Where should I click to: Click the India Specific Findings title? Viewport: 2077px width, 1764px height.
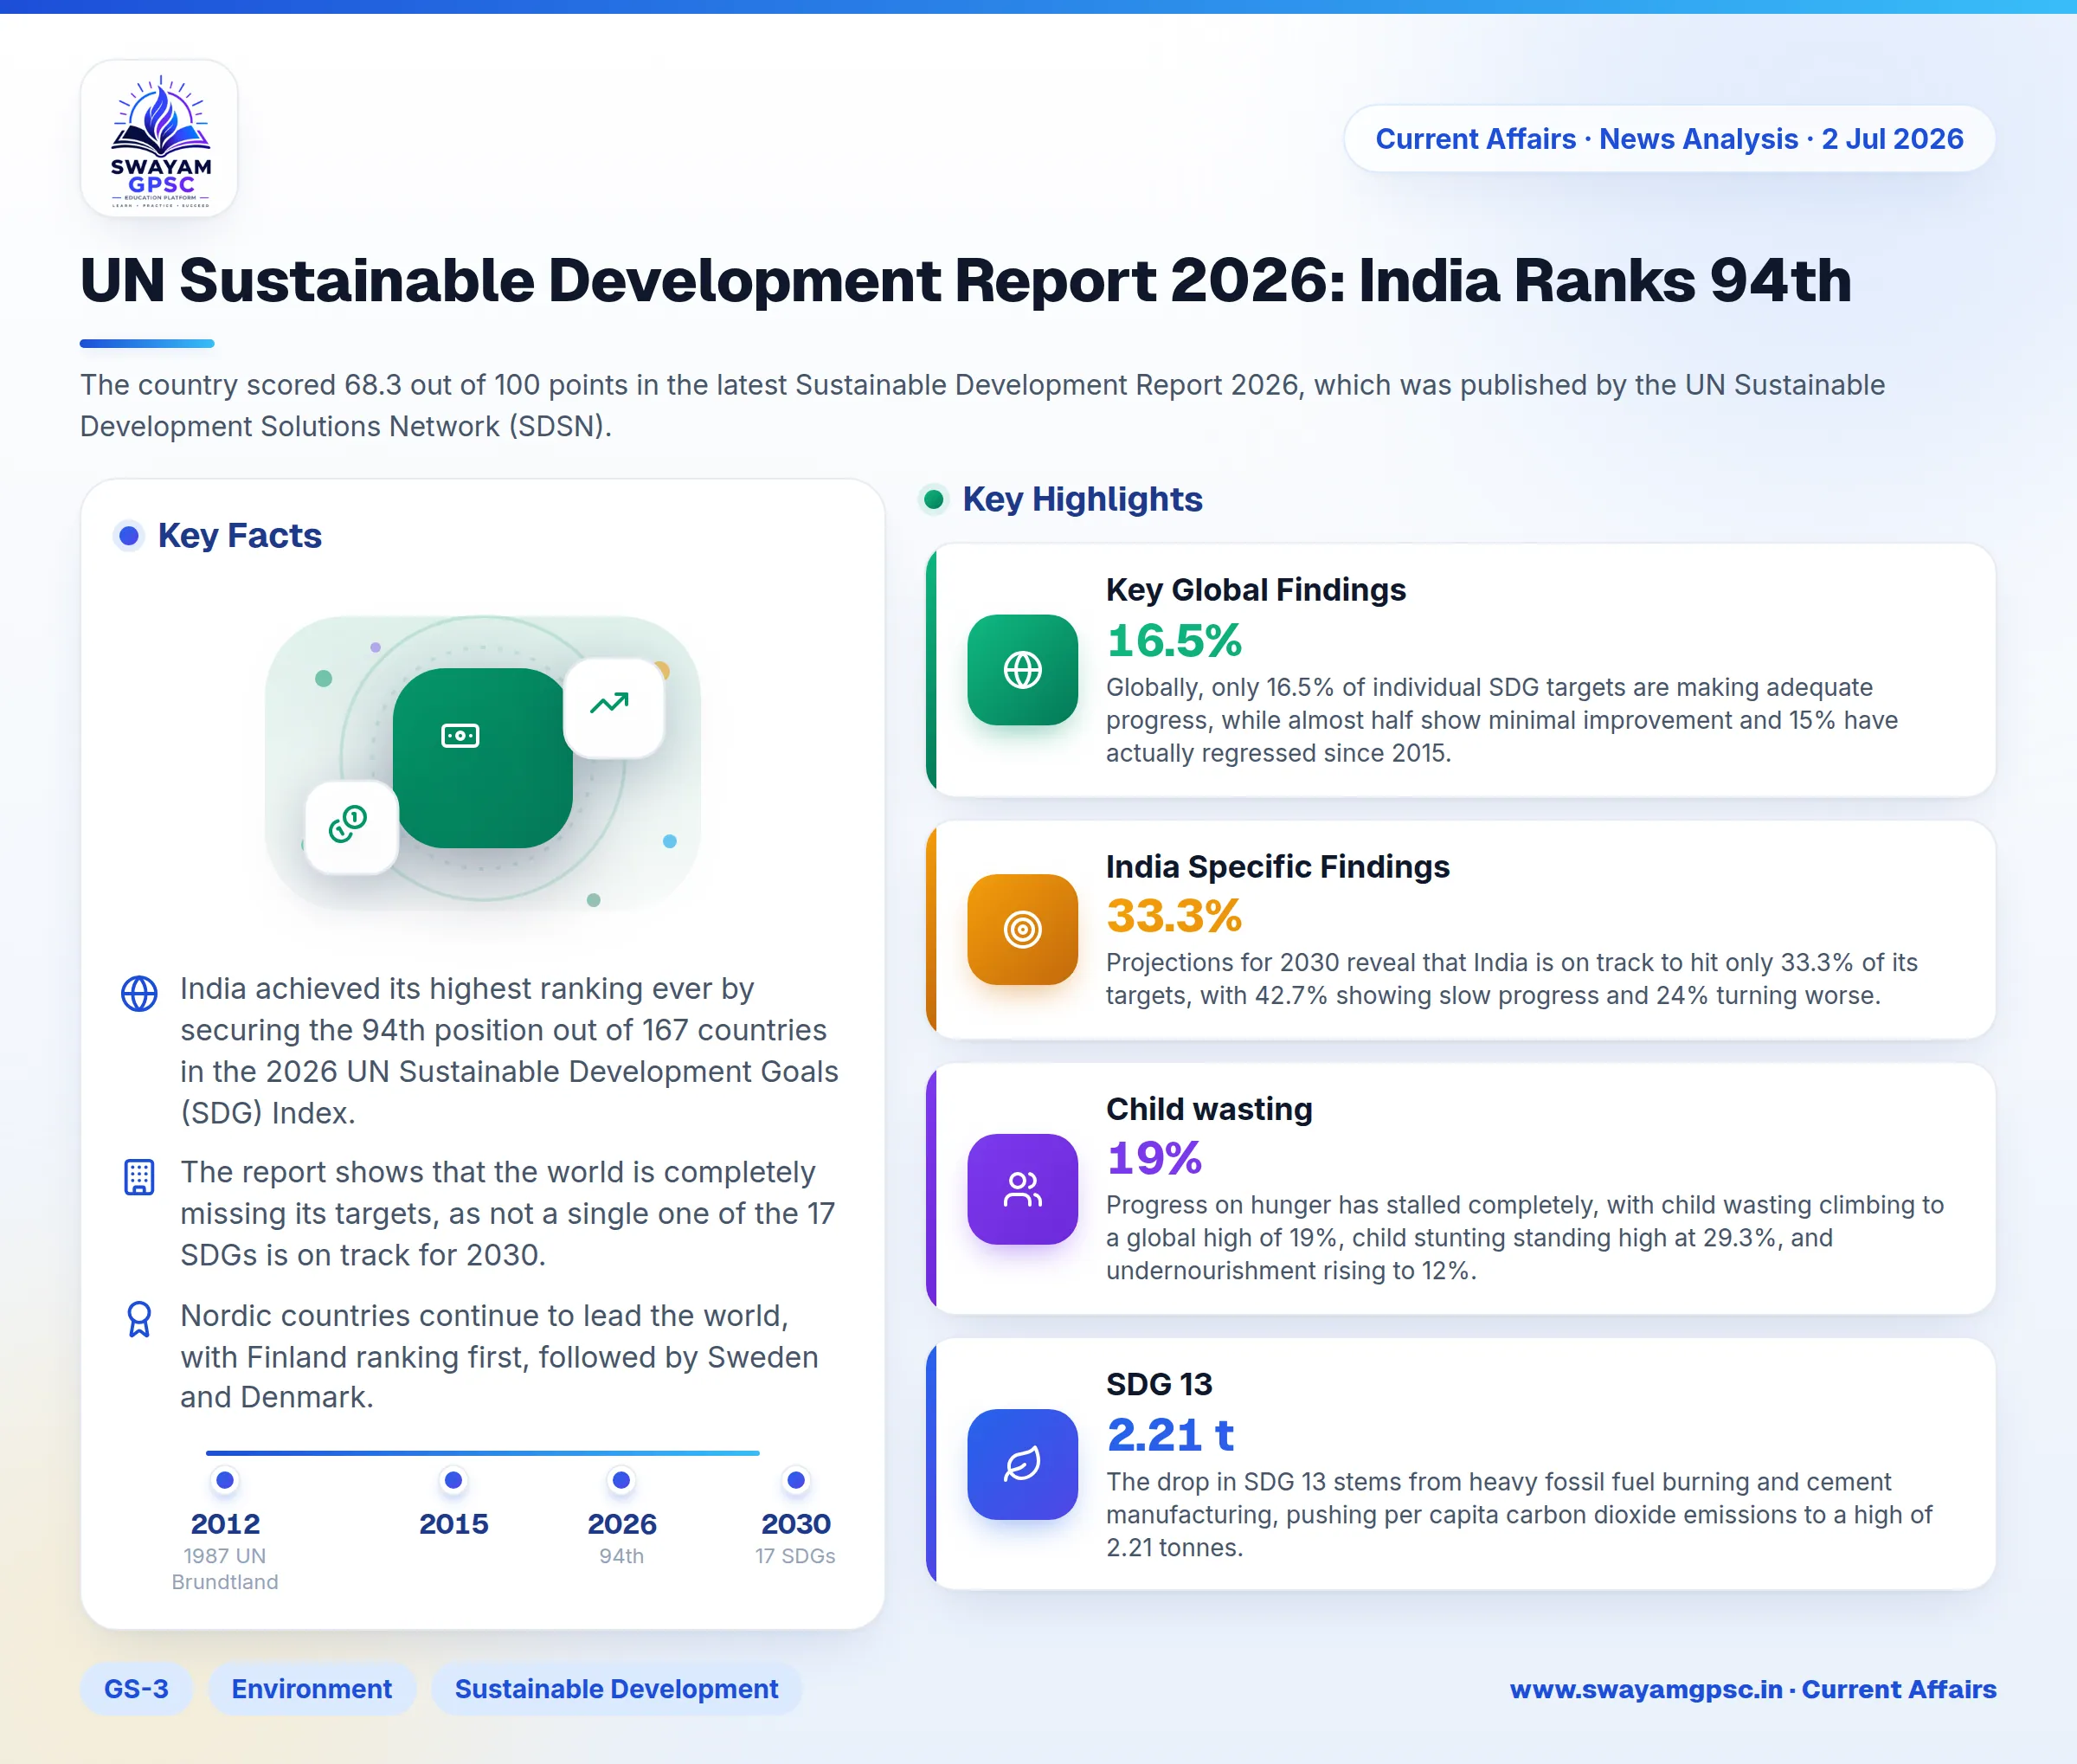coord(1277,866)
